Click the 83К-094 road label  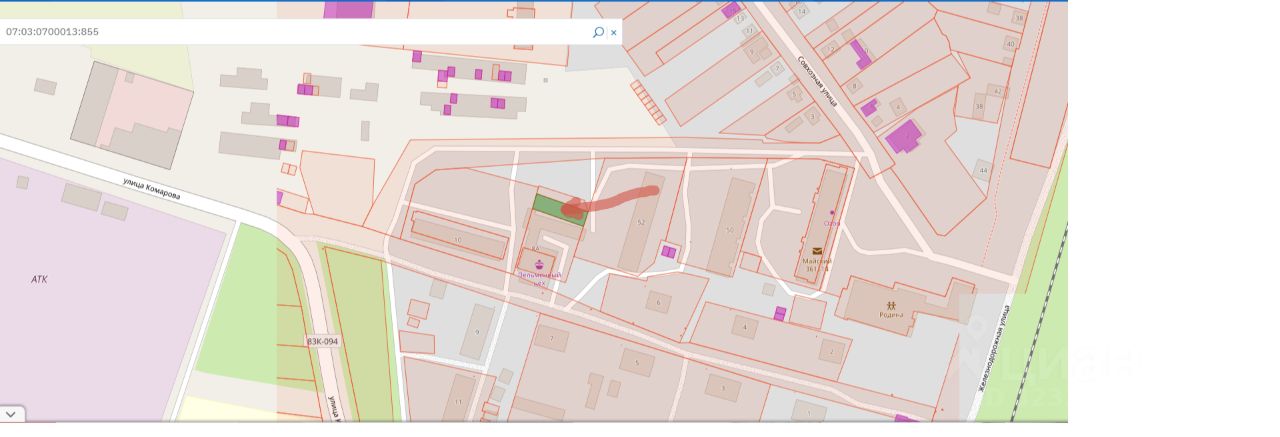[x=322, y=342]
